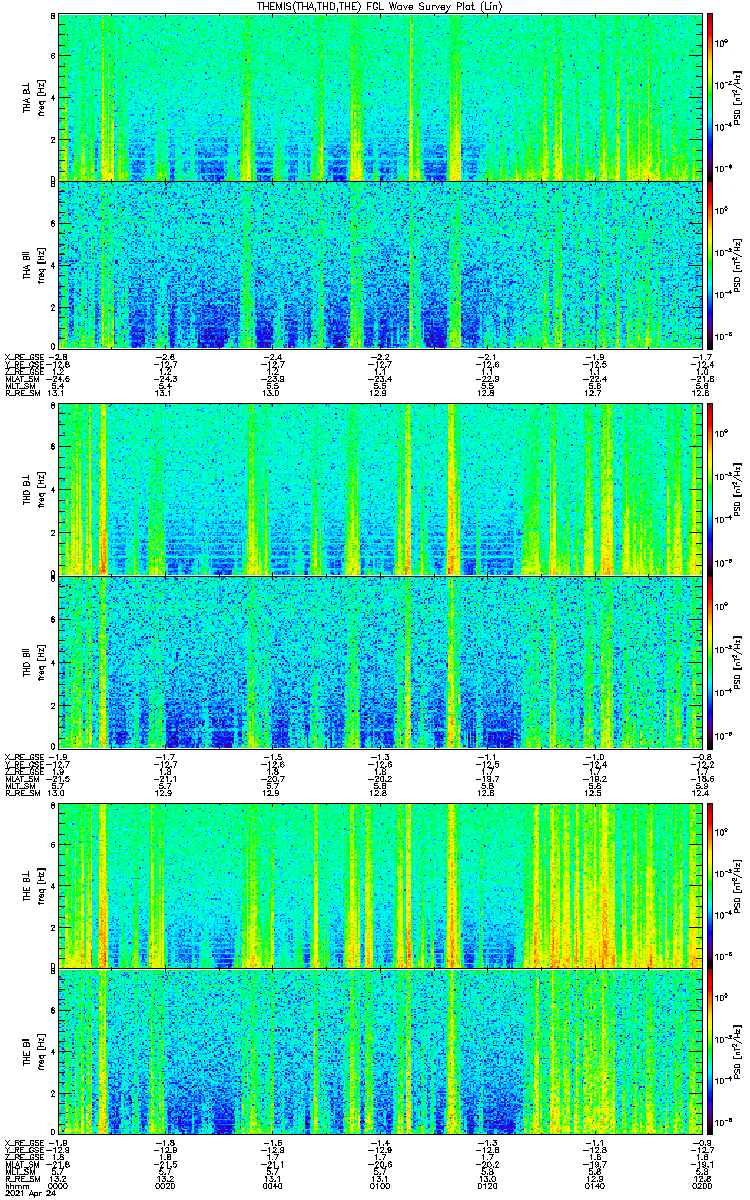Click the THD B-parallel freq [Hz] axis label
This screenshot has width=750, height=1200.
40,661
